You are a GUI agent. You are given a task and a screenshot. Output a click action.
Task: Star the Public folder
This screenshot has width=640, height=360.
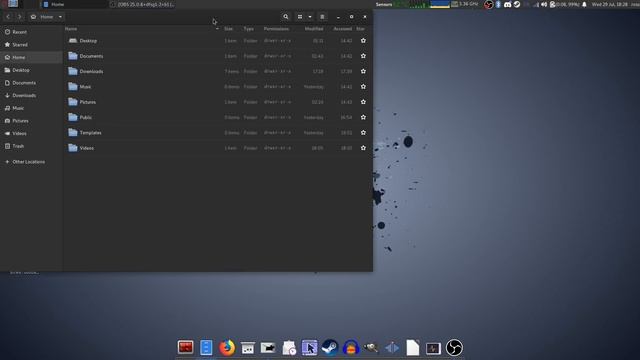pos(363,117)
